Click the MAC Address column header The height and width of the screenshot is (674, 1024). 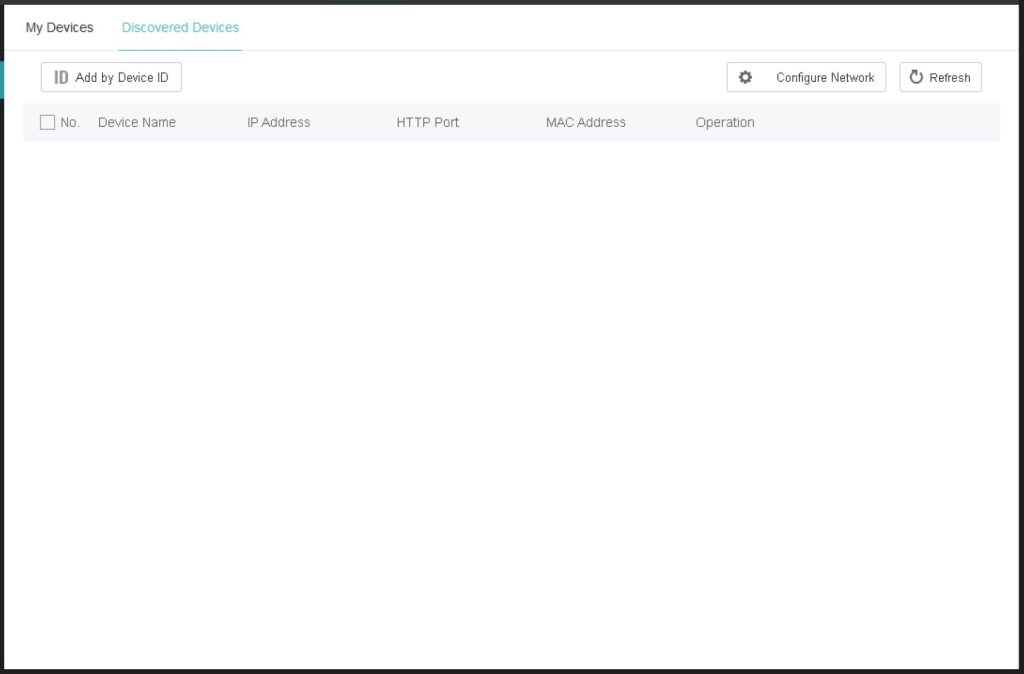585,121
